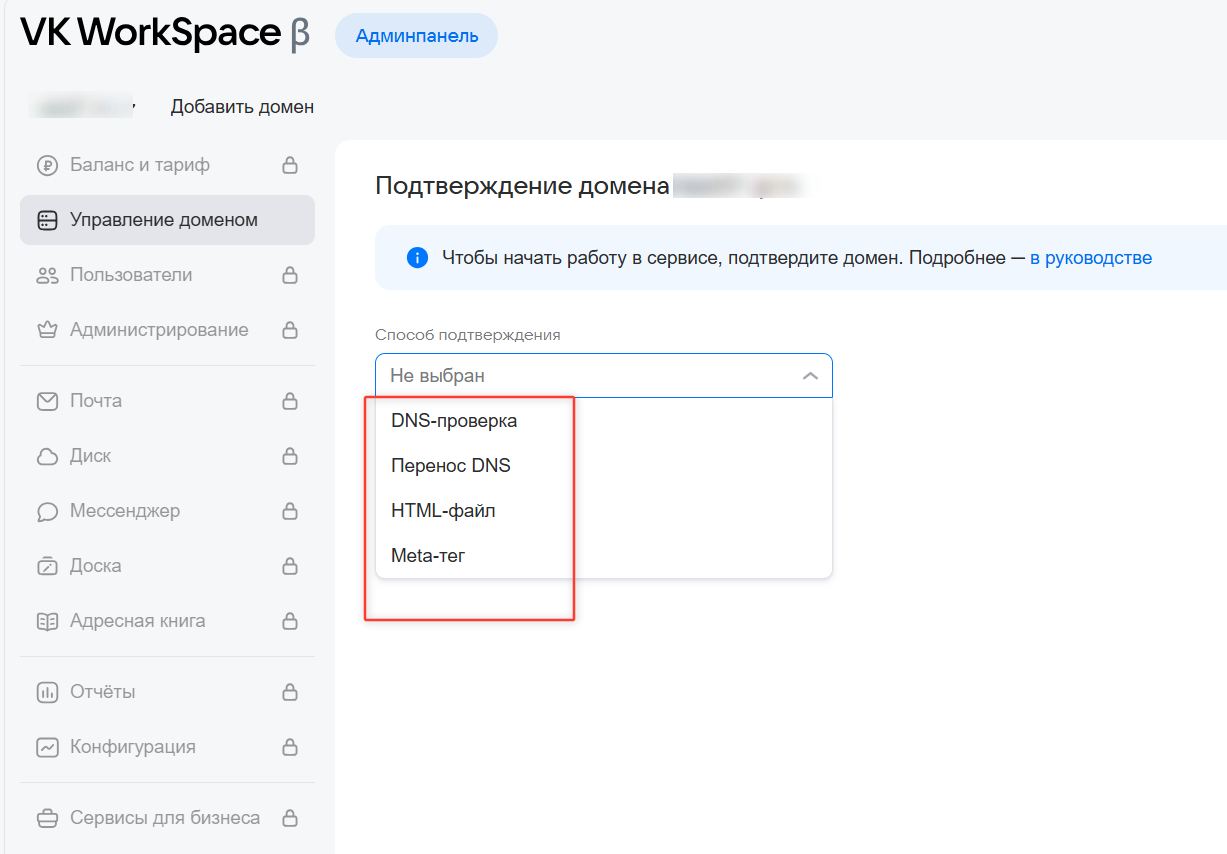Click the chat bubble icon for Мессенджер
Viewport: 1227px width, 854px height.
(x=47, y=511)
